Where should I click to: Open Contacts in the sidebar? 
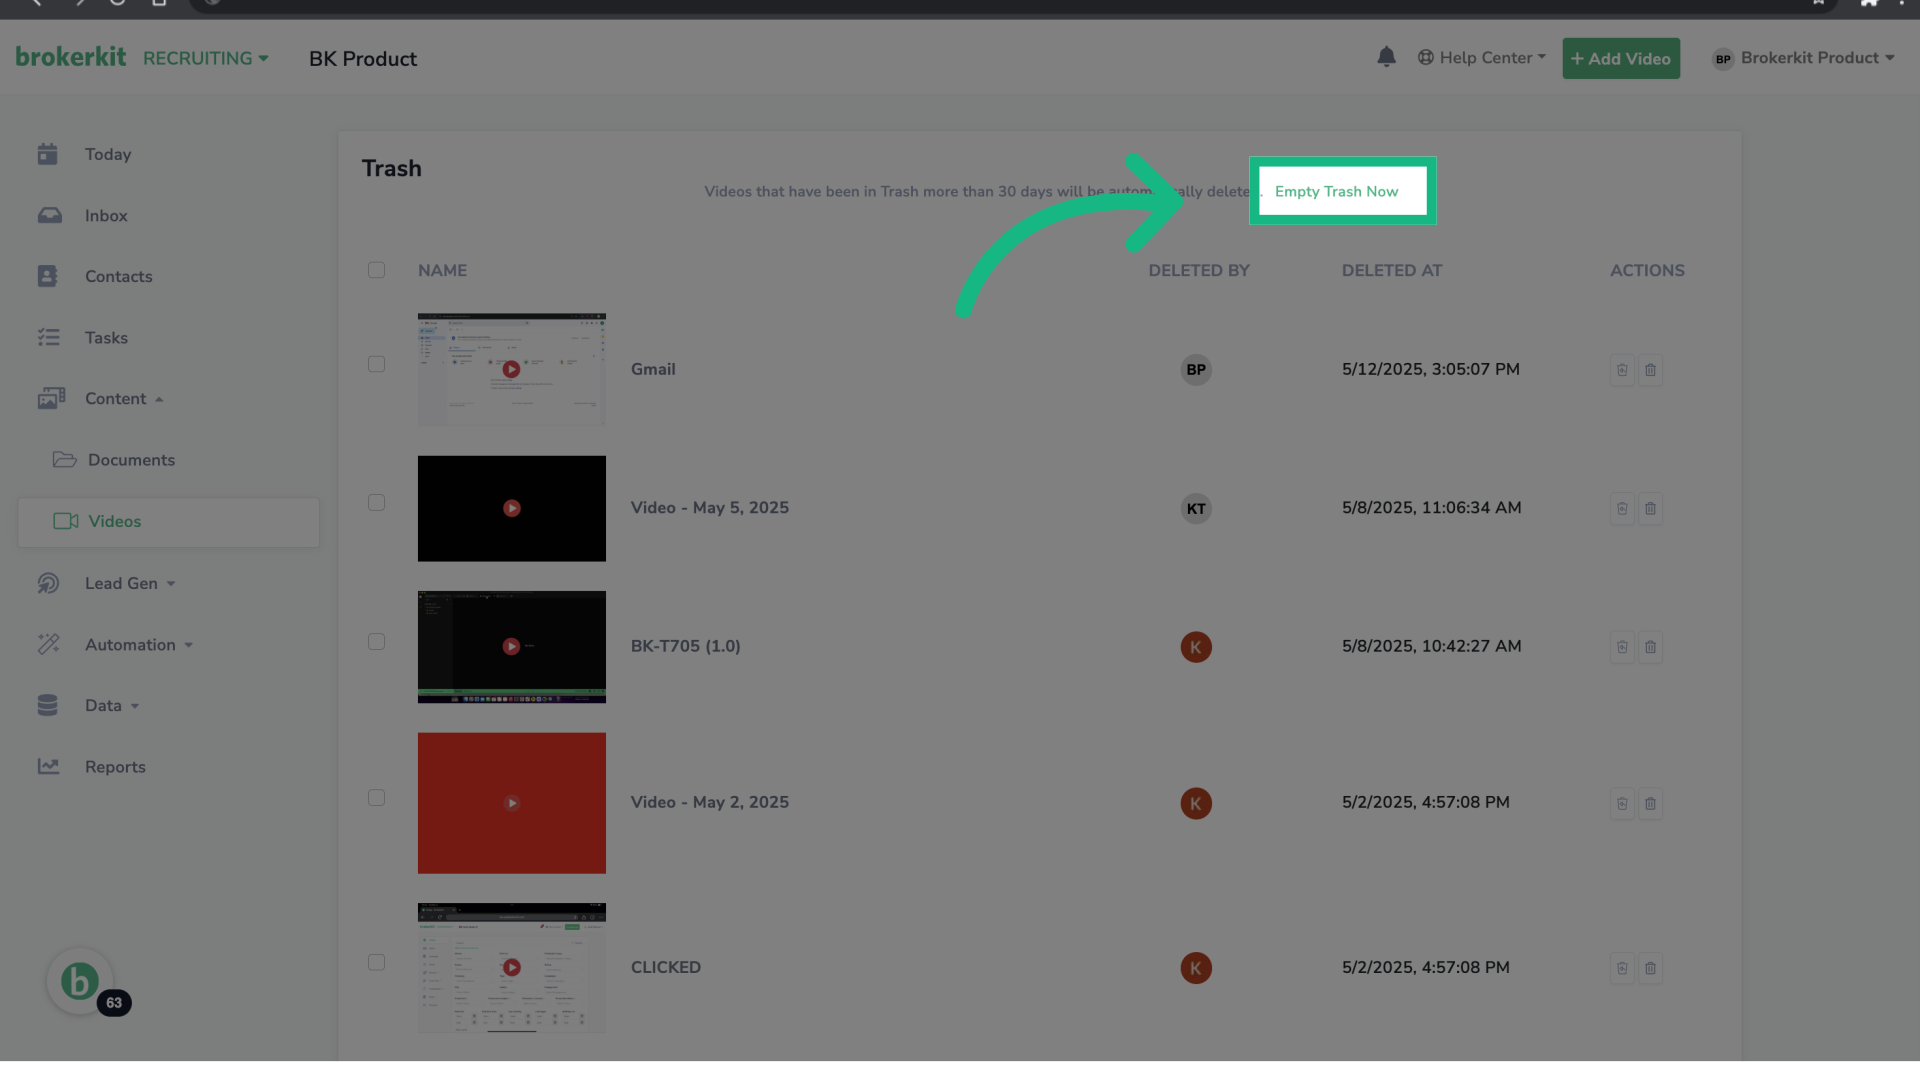pos(119,277)
